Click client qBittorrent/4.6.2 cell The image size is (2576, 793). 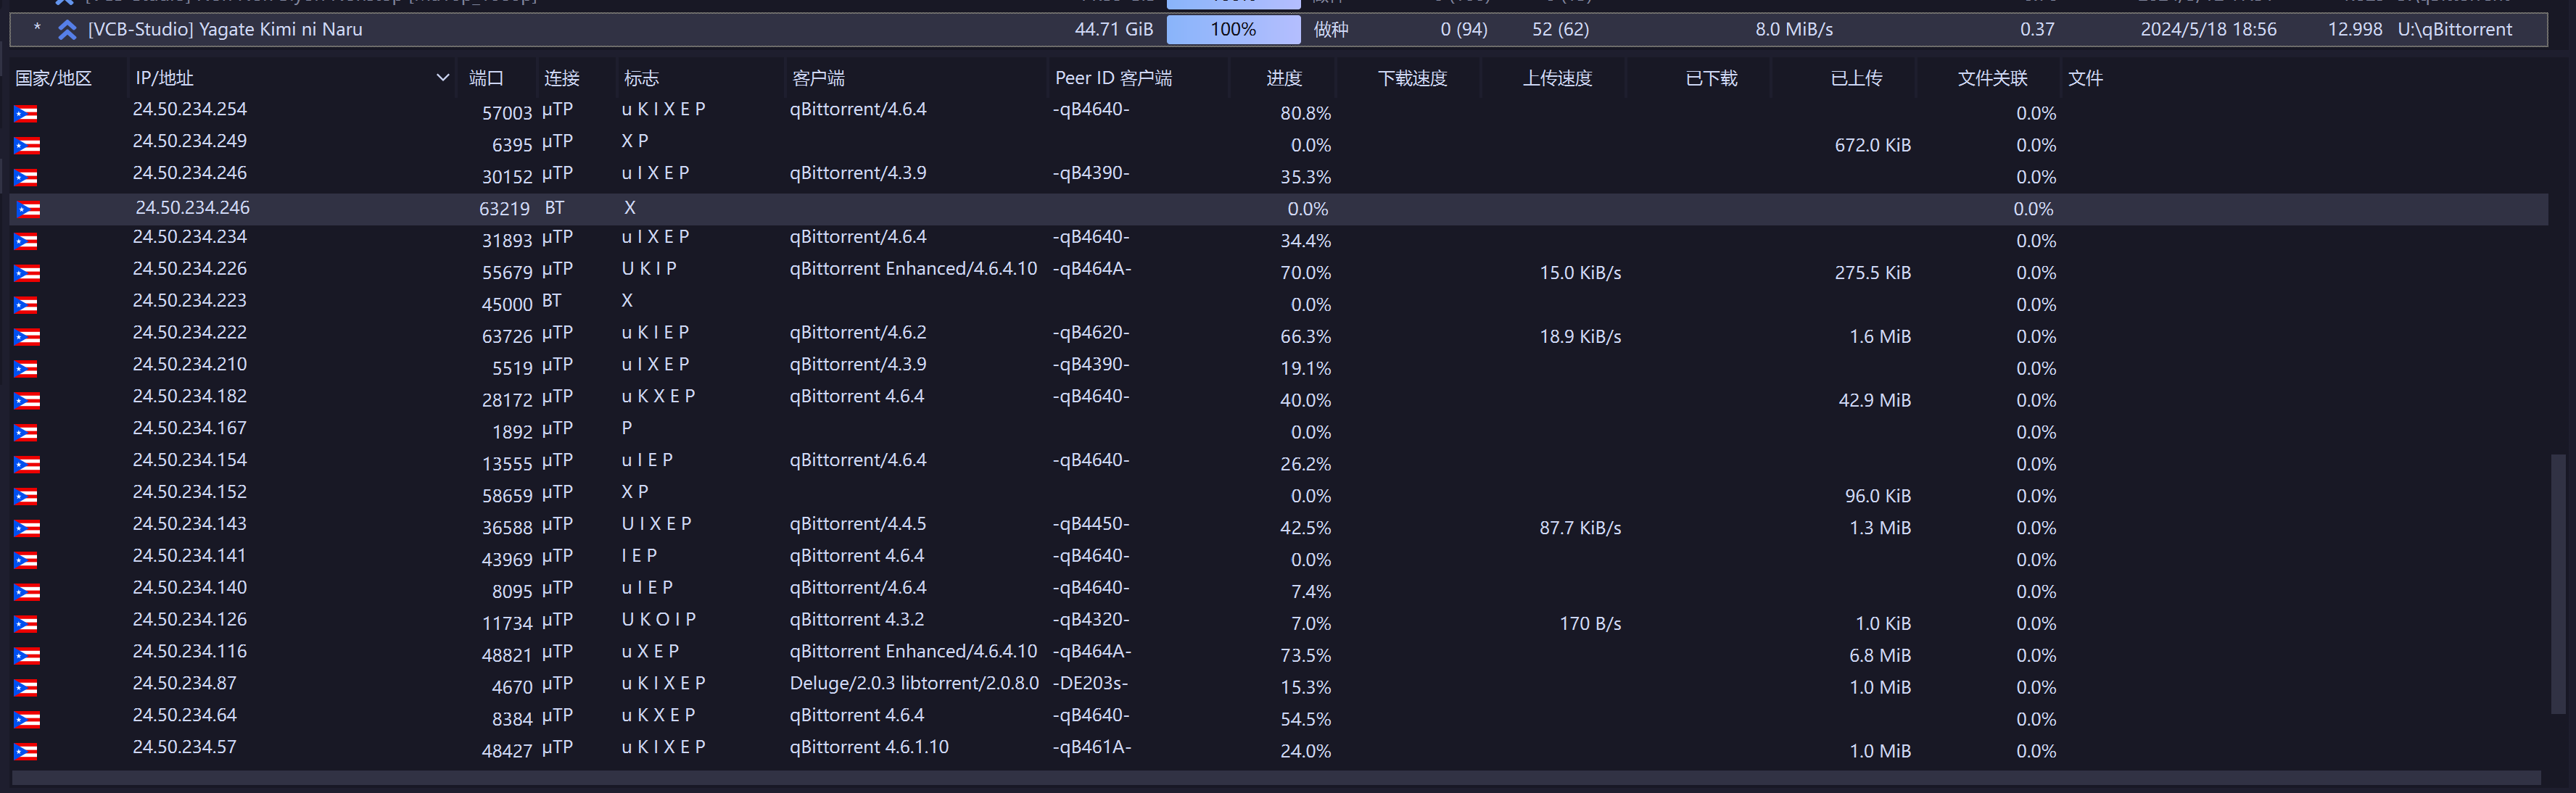pyautogui.click(x=858, y=332)
